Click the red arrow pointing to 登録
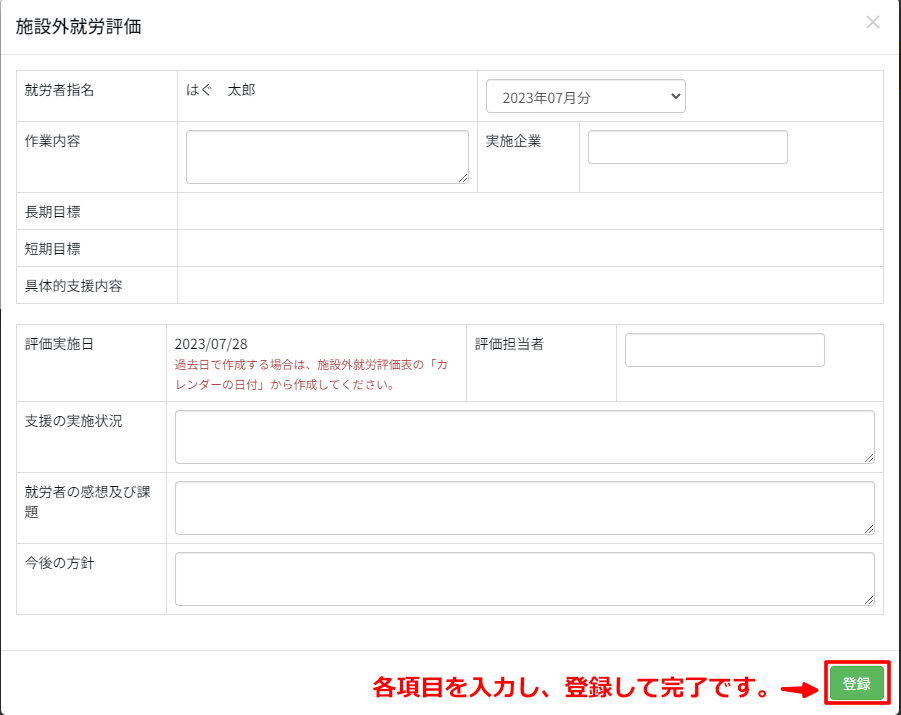 [799, 689]
